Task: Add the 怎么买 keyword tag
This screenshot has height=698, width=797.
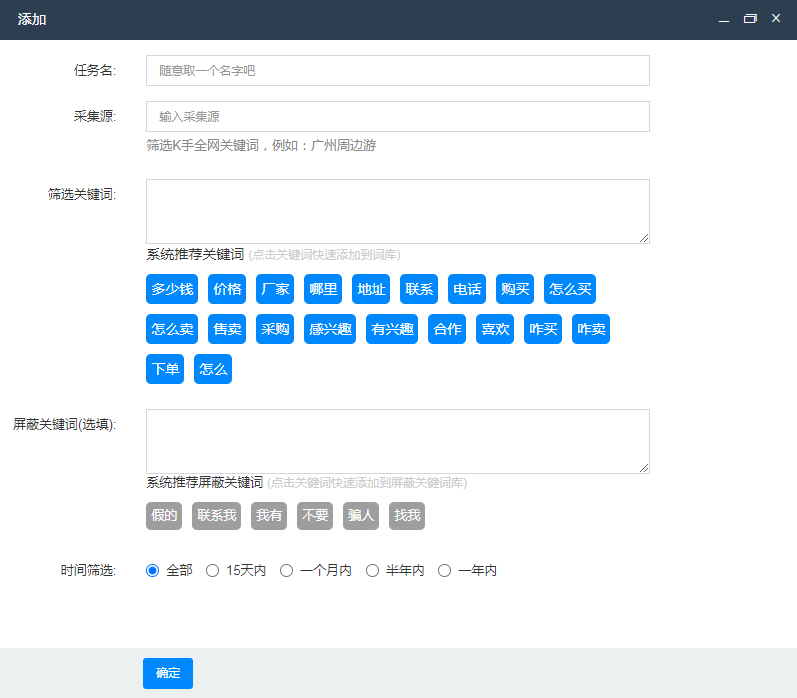Action: 570,289
